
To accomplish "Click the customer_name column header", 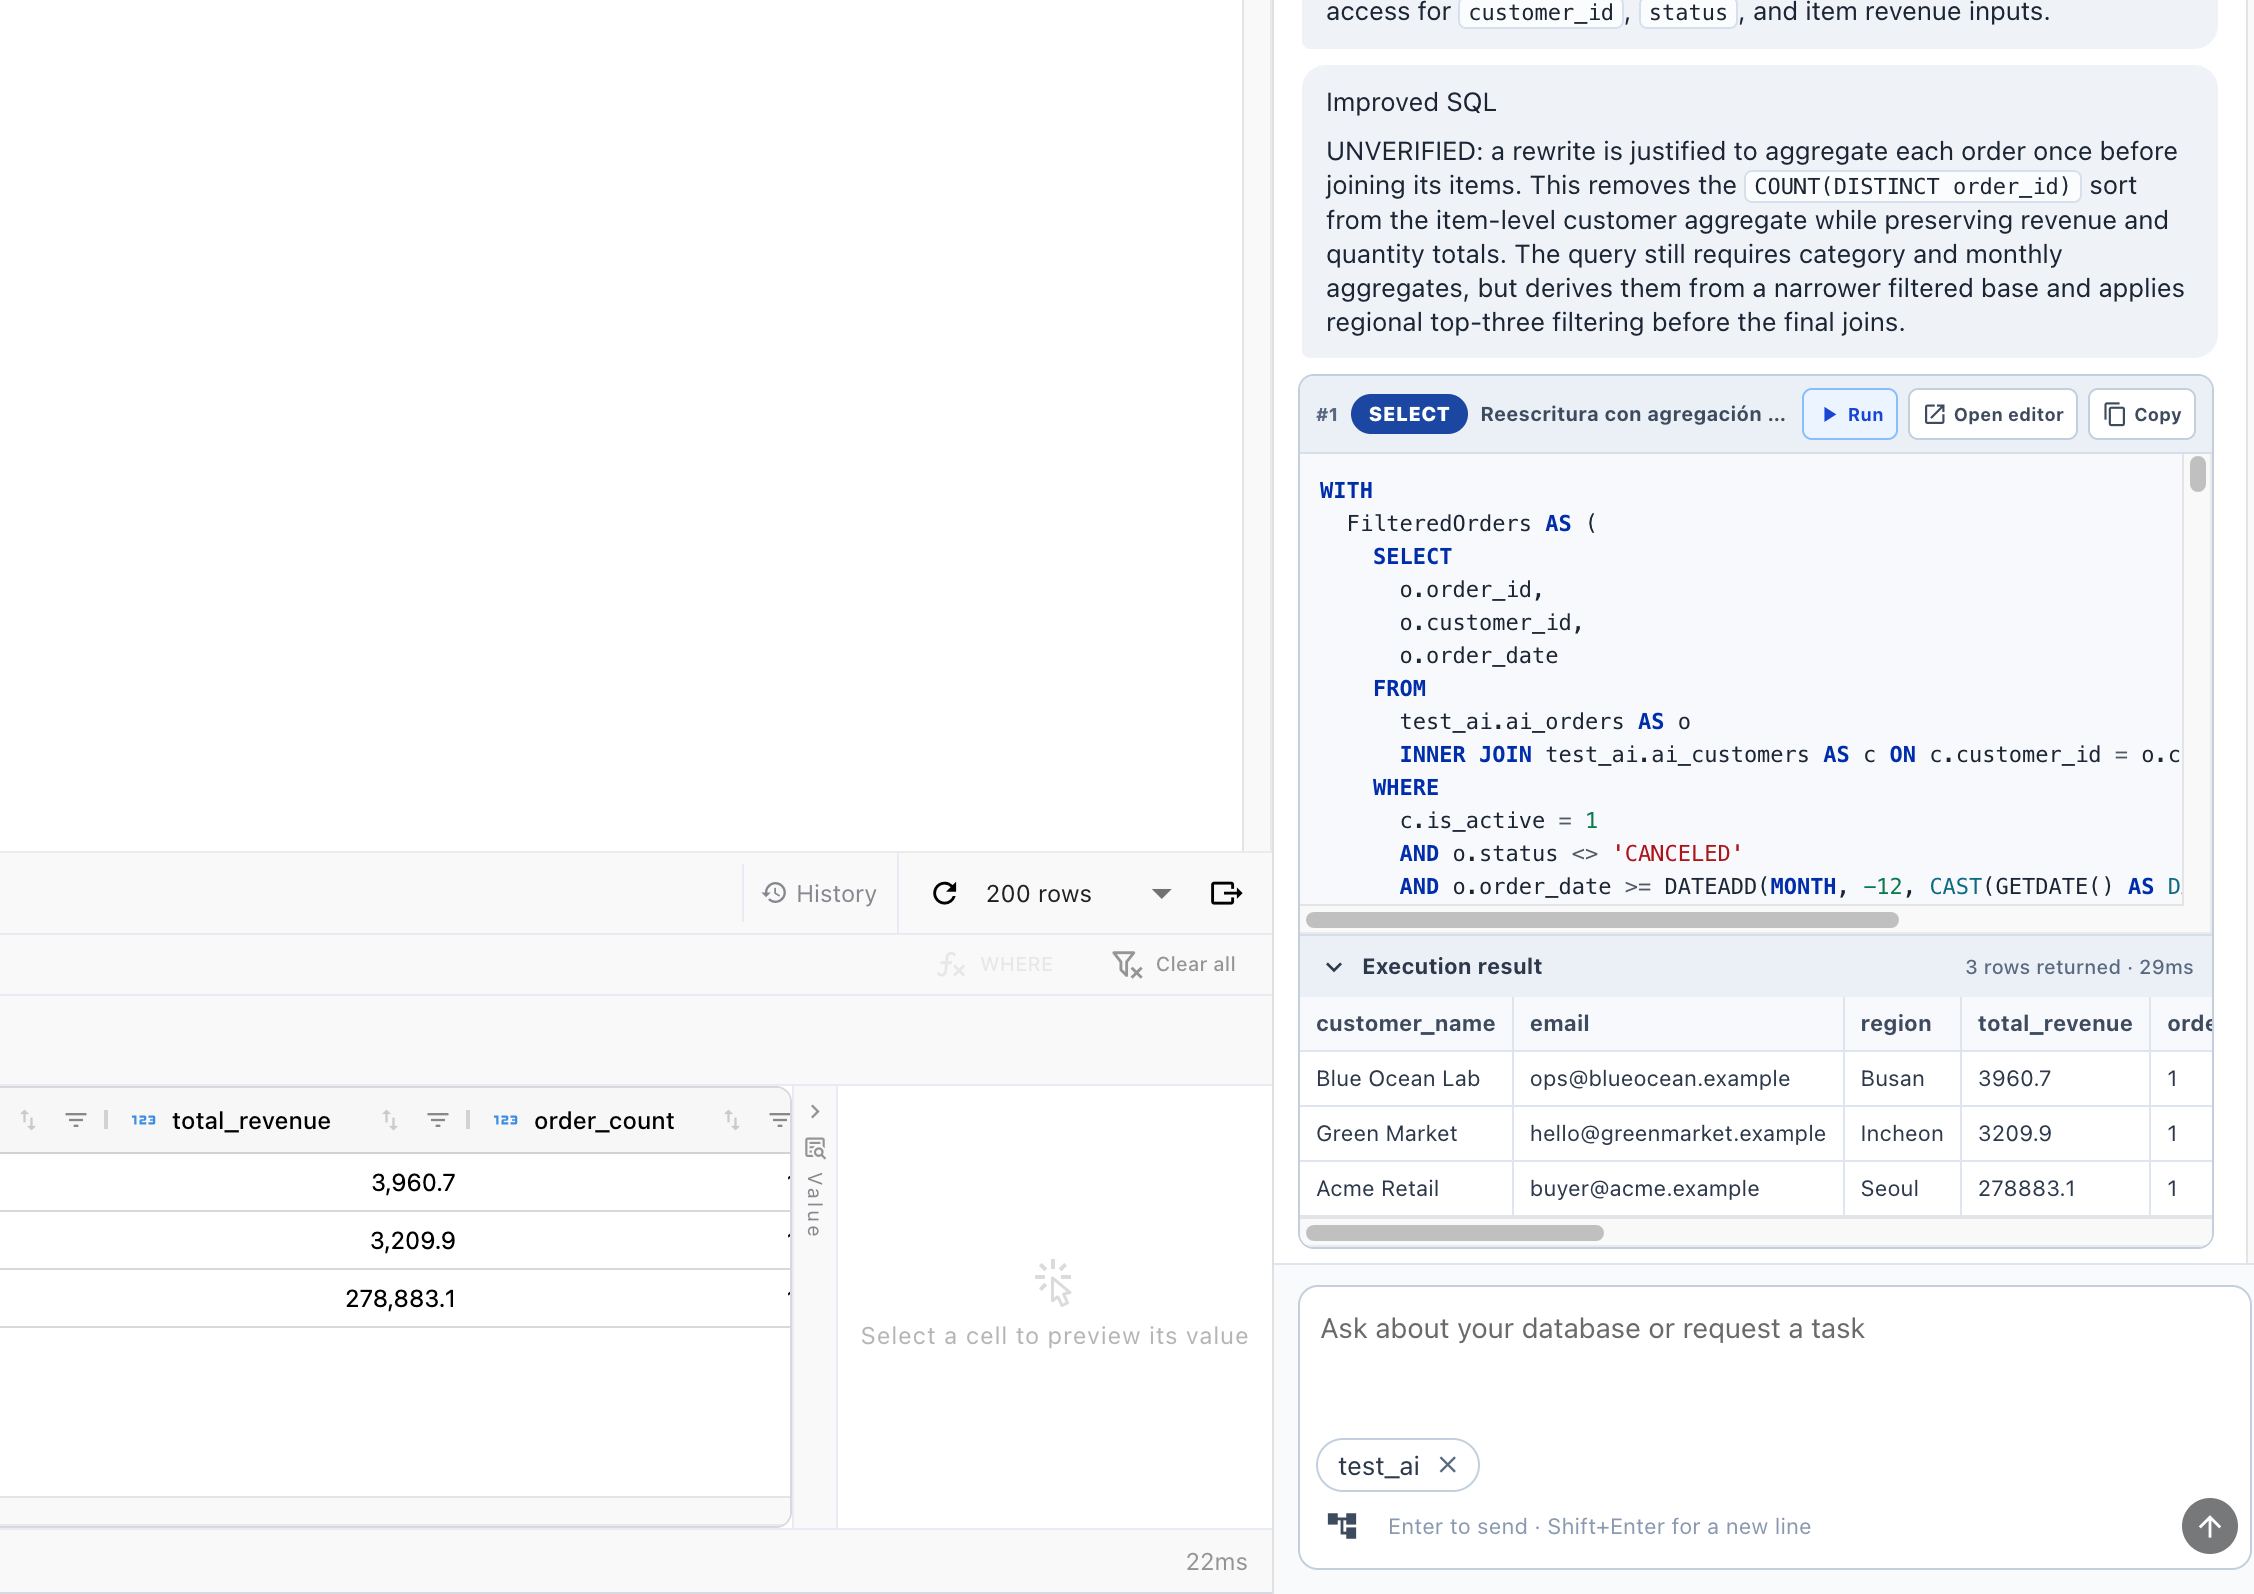I will click(x=1405, y=1023).
